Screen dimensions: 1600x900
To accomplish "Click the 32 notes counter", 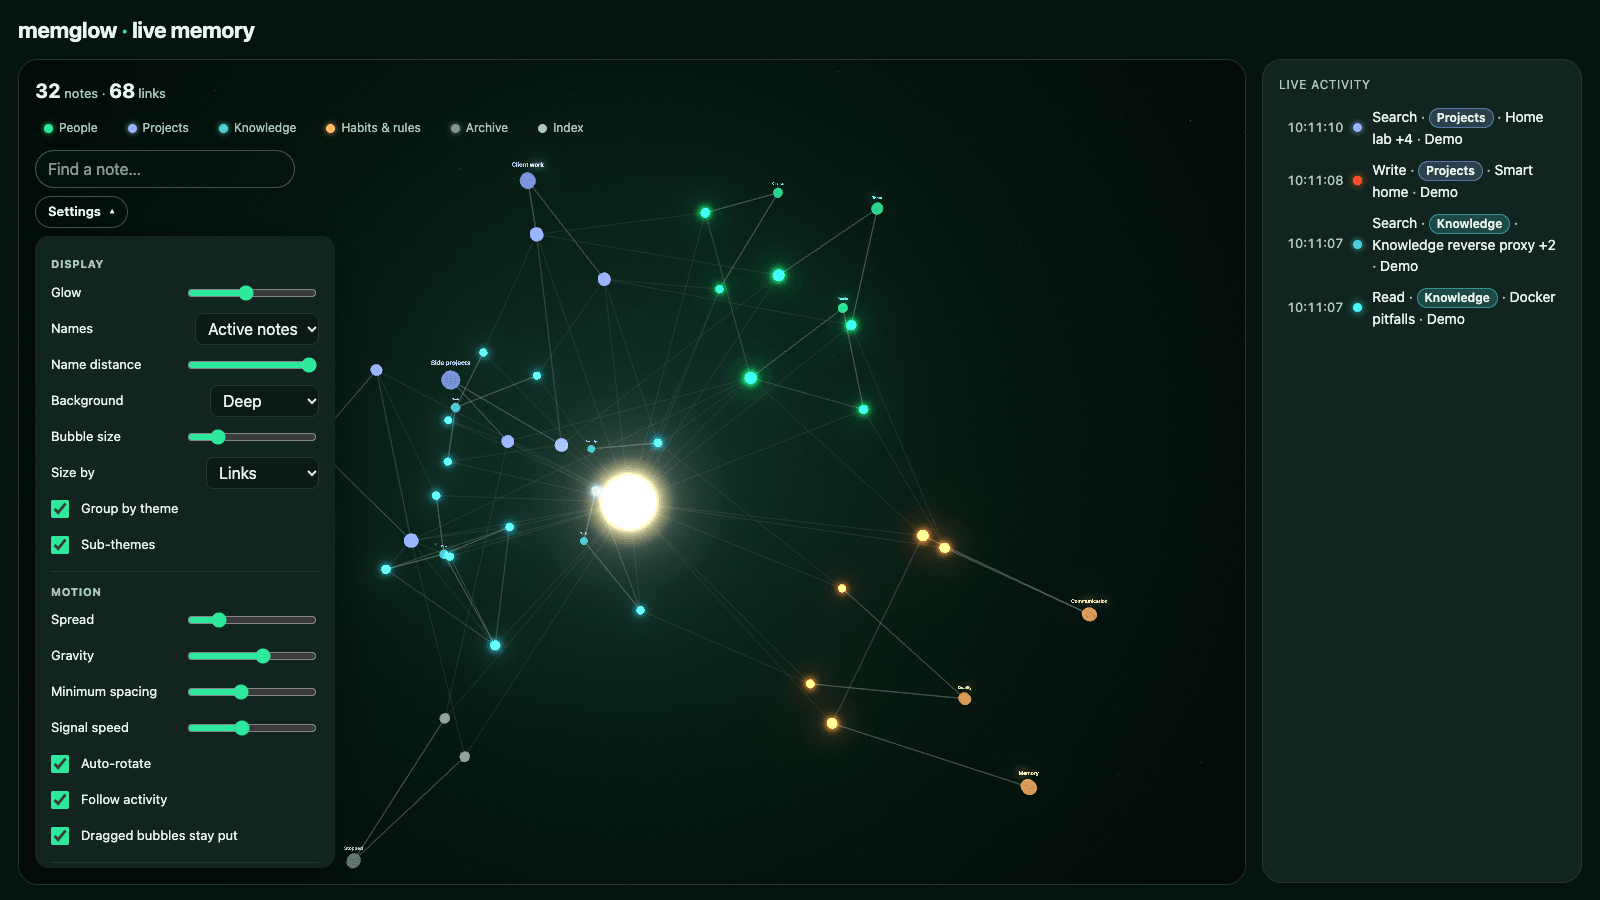I will [x=67, y=92].
